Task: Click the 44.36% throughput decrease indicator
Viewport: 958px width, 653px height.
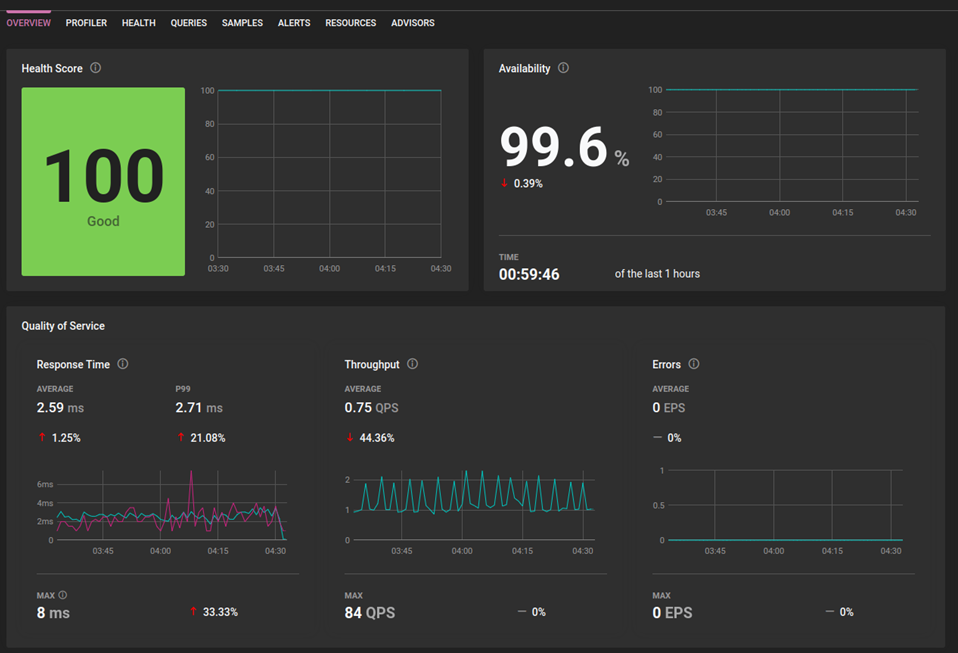Action: [x=370, y=438]
